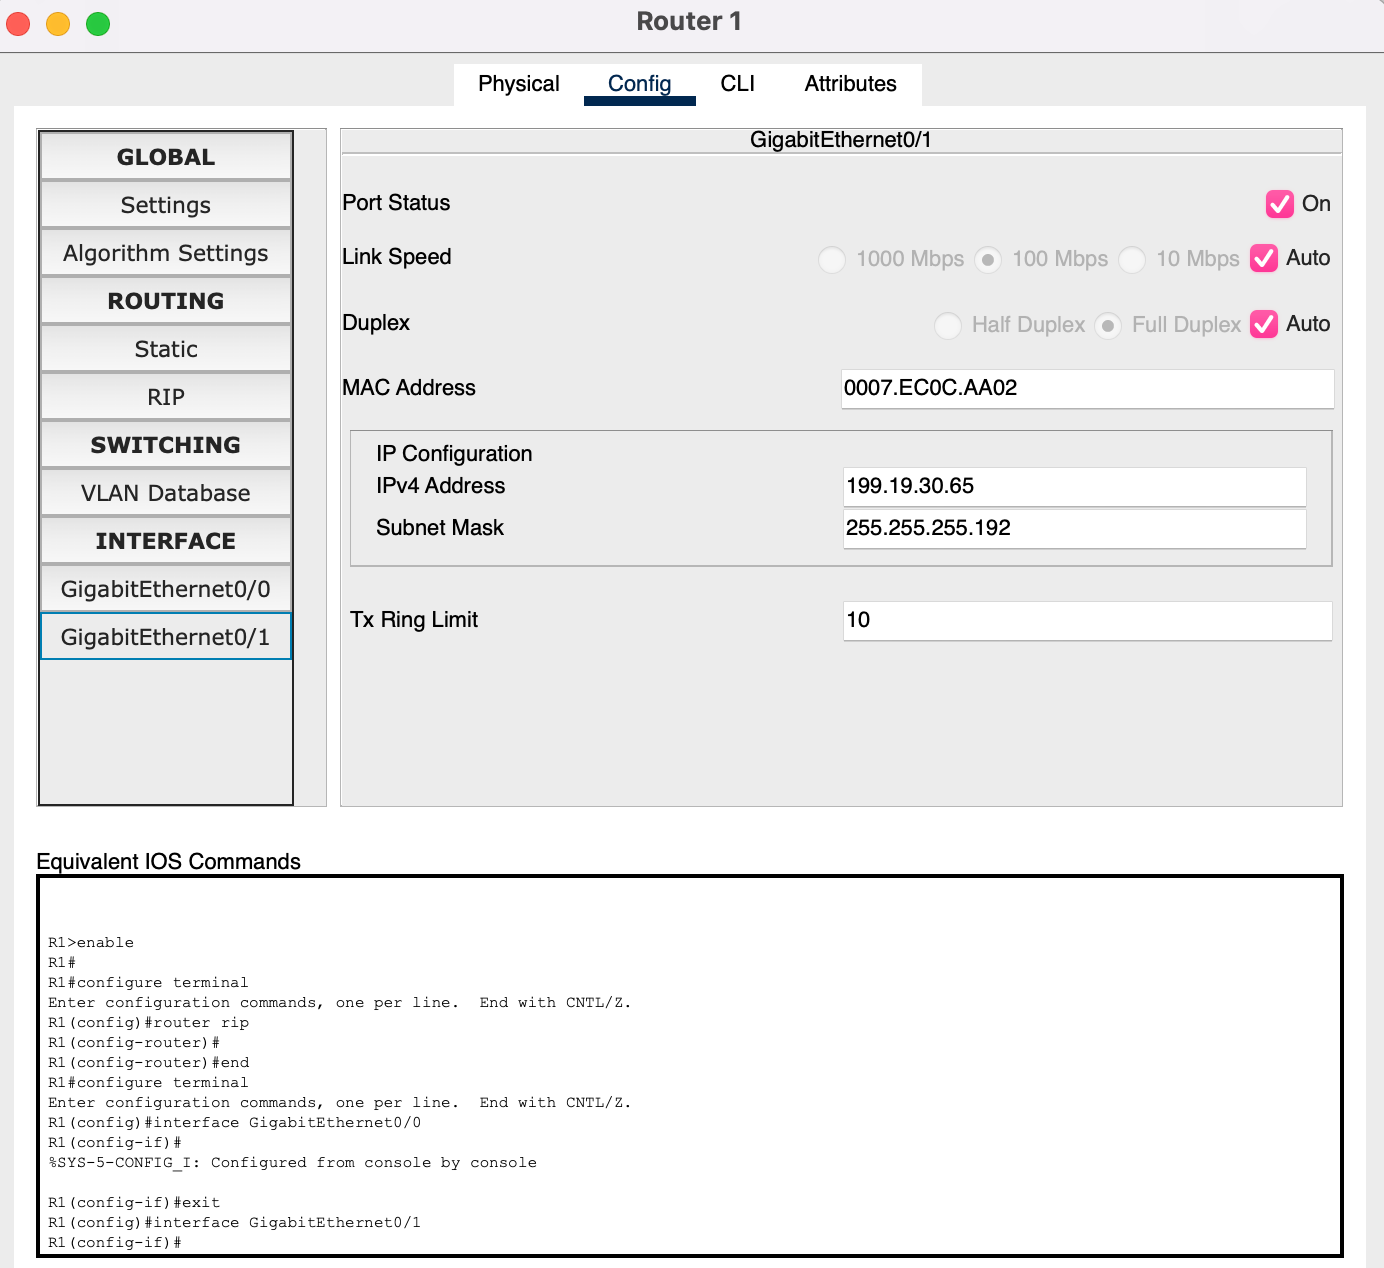Click the R1(config)#router rip command line
This screenshot has height=1268, width=1384.
[x=148, y=1023]
